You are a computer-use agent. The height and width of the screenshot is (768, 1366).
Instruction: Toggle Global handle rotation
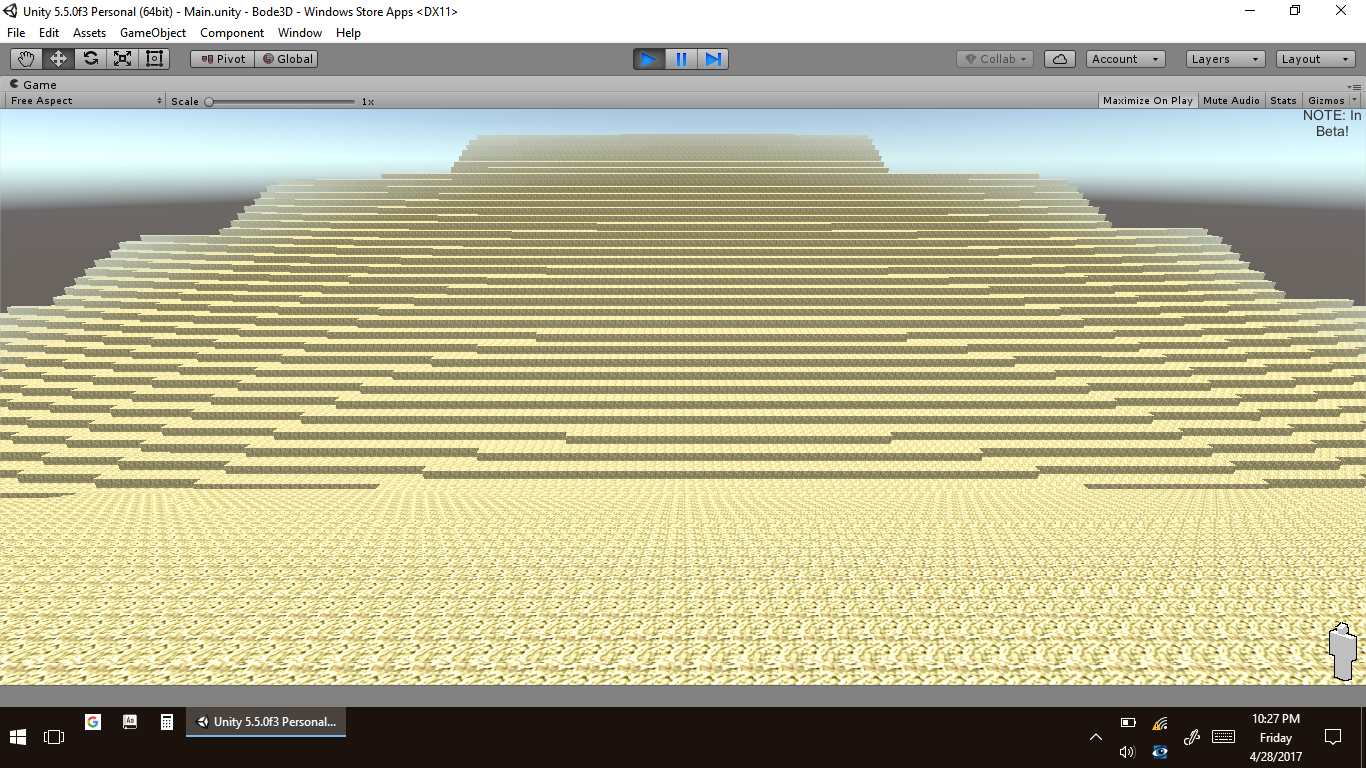pos(287,59)
